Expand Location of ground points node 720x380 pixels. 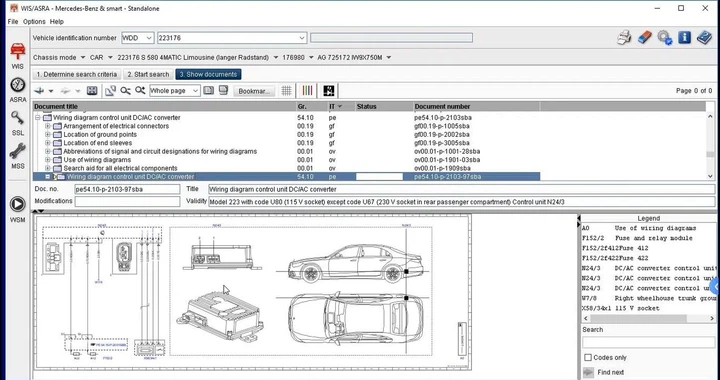tap(48, 134)
